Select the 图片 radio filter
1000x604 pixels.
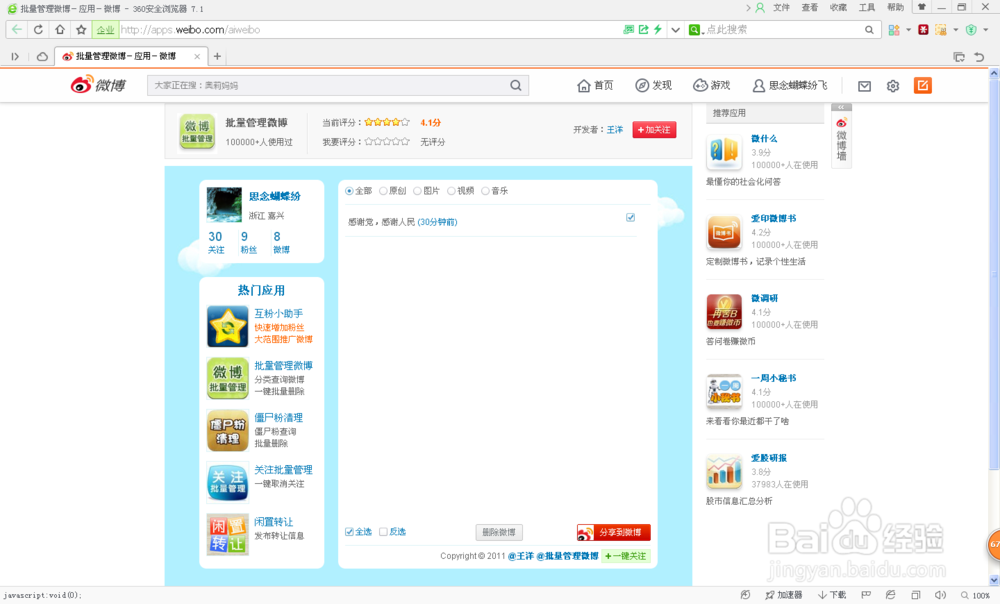[x=417, y=191]
